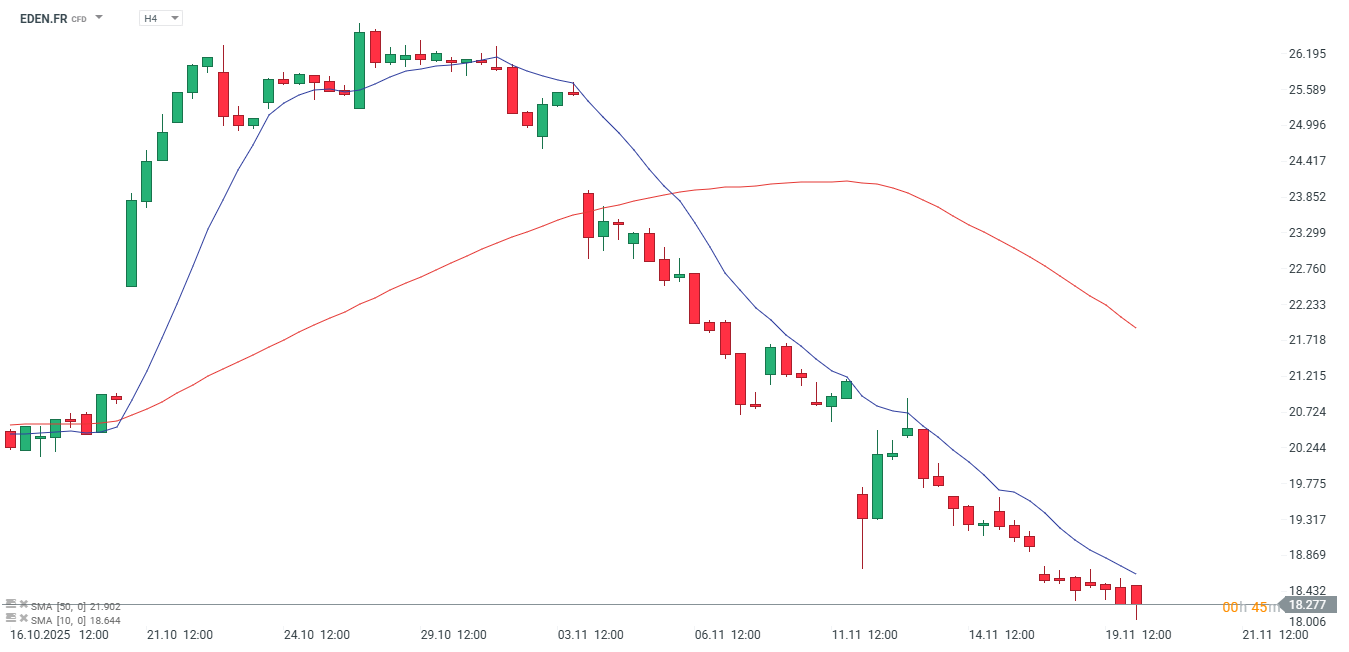Click the 21.11 12:00 time axis label
The height and width of the screenshot is (652, 1349).
click(x=1276, y=635)
